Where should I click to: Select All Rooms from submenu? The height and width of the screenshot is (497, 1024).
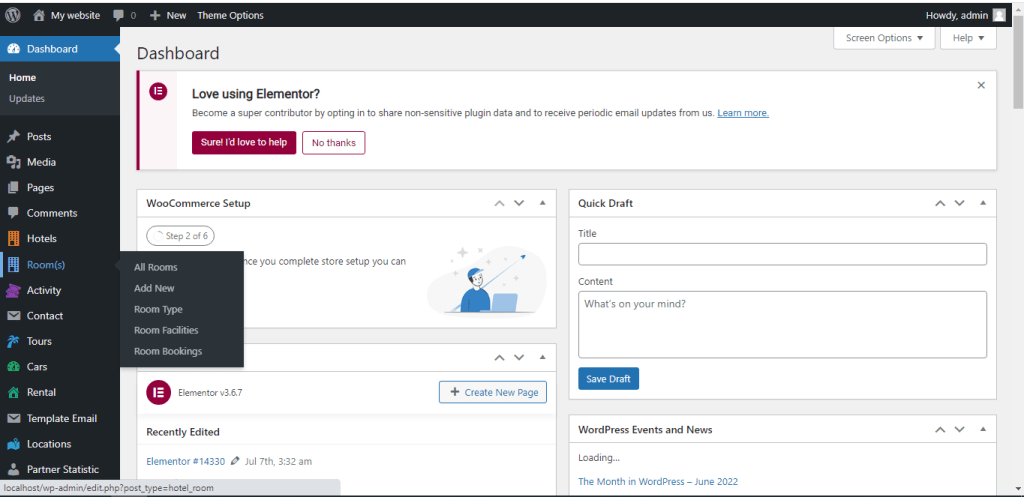(155, 267)
